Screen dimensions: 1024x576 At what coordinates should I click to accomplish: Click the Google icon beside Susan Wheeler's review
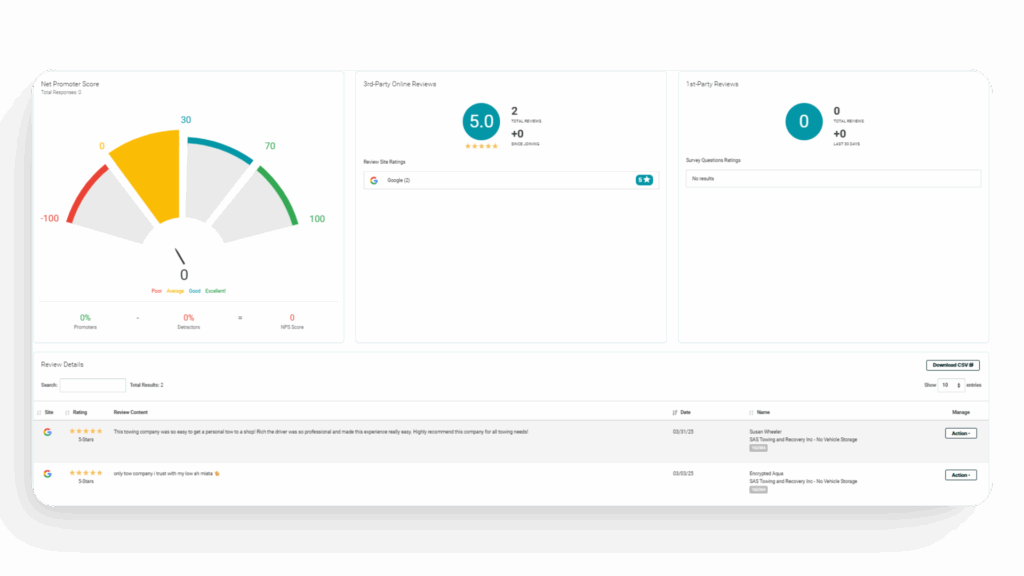(x=47, y=432)
